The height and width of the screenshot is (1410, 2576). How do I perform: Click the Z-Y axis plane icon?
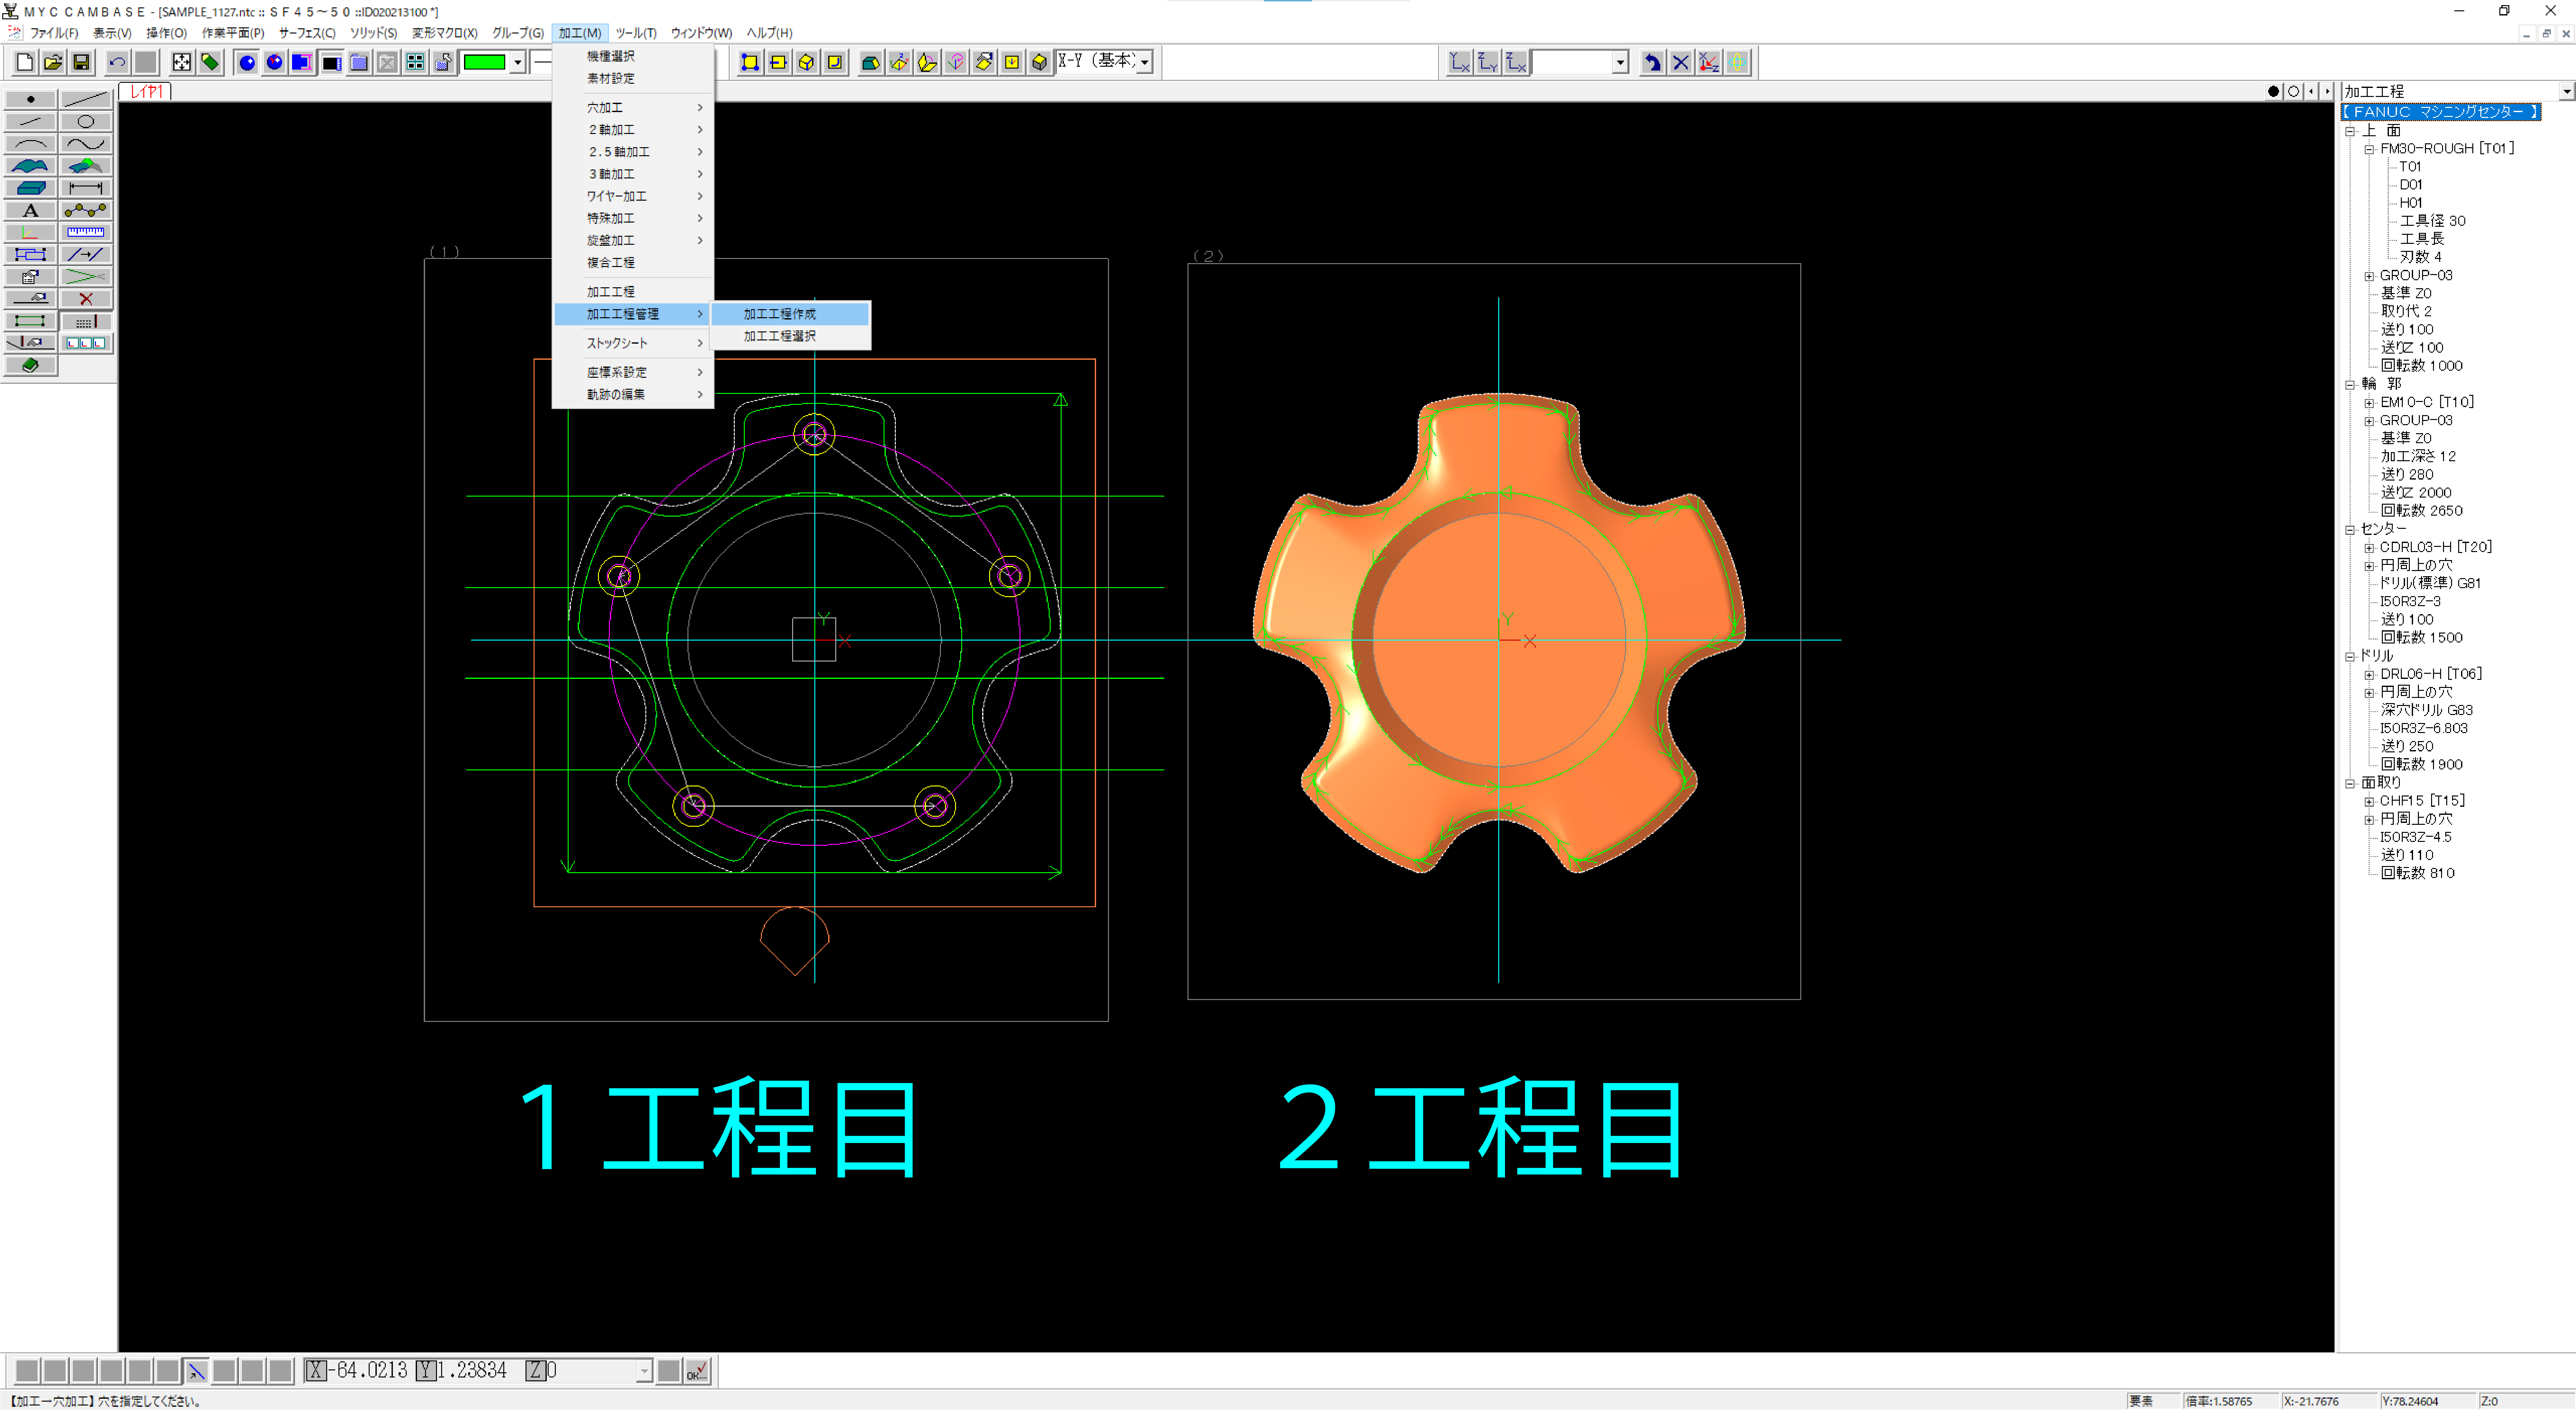coord(1488,62)
